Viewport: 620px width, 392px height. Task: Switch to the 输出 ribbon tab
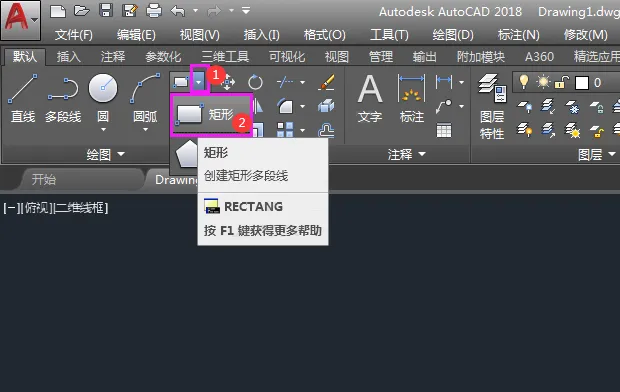[x=425, y=57]
